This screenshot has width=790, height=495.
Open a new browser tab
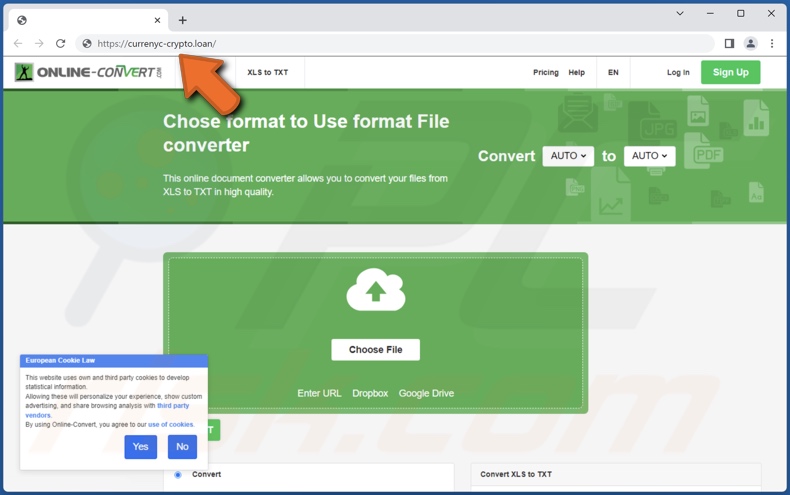tap(182, 20)
